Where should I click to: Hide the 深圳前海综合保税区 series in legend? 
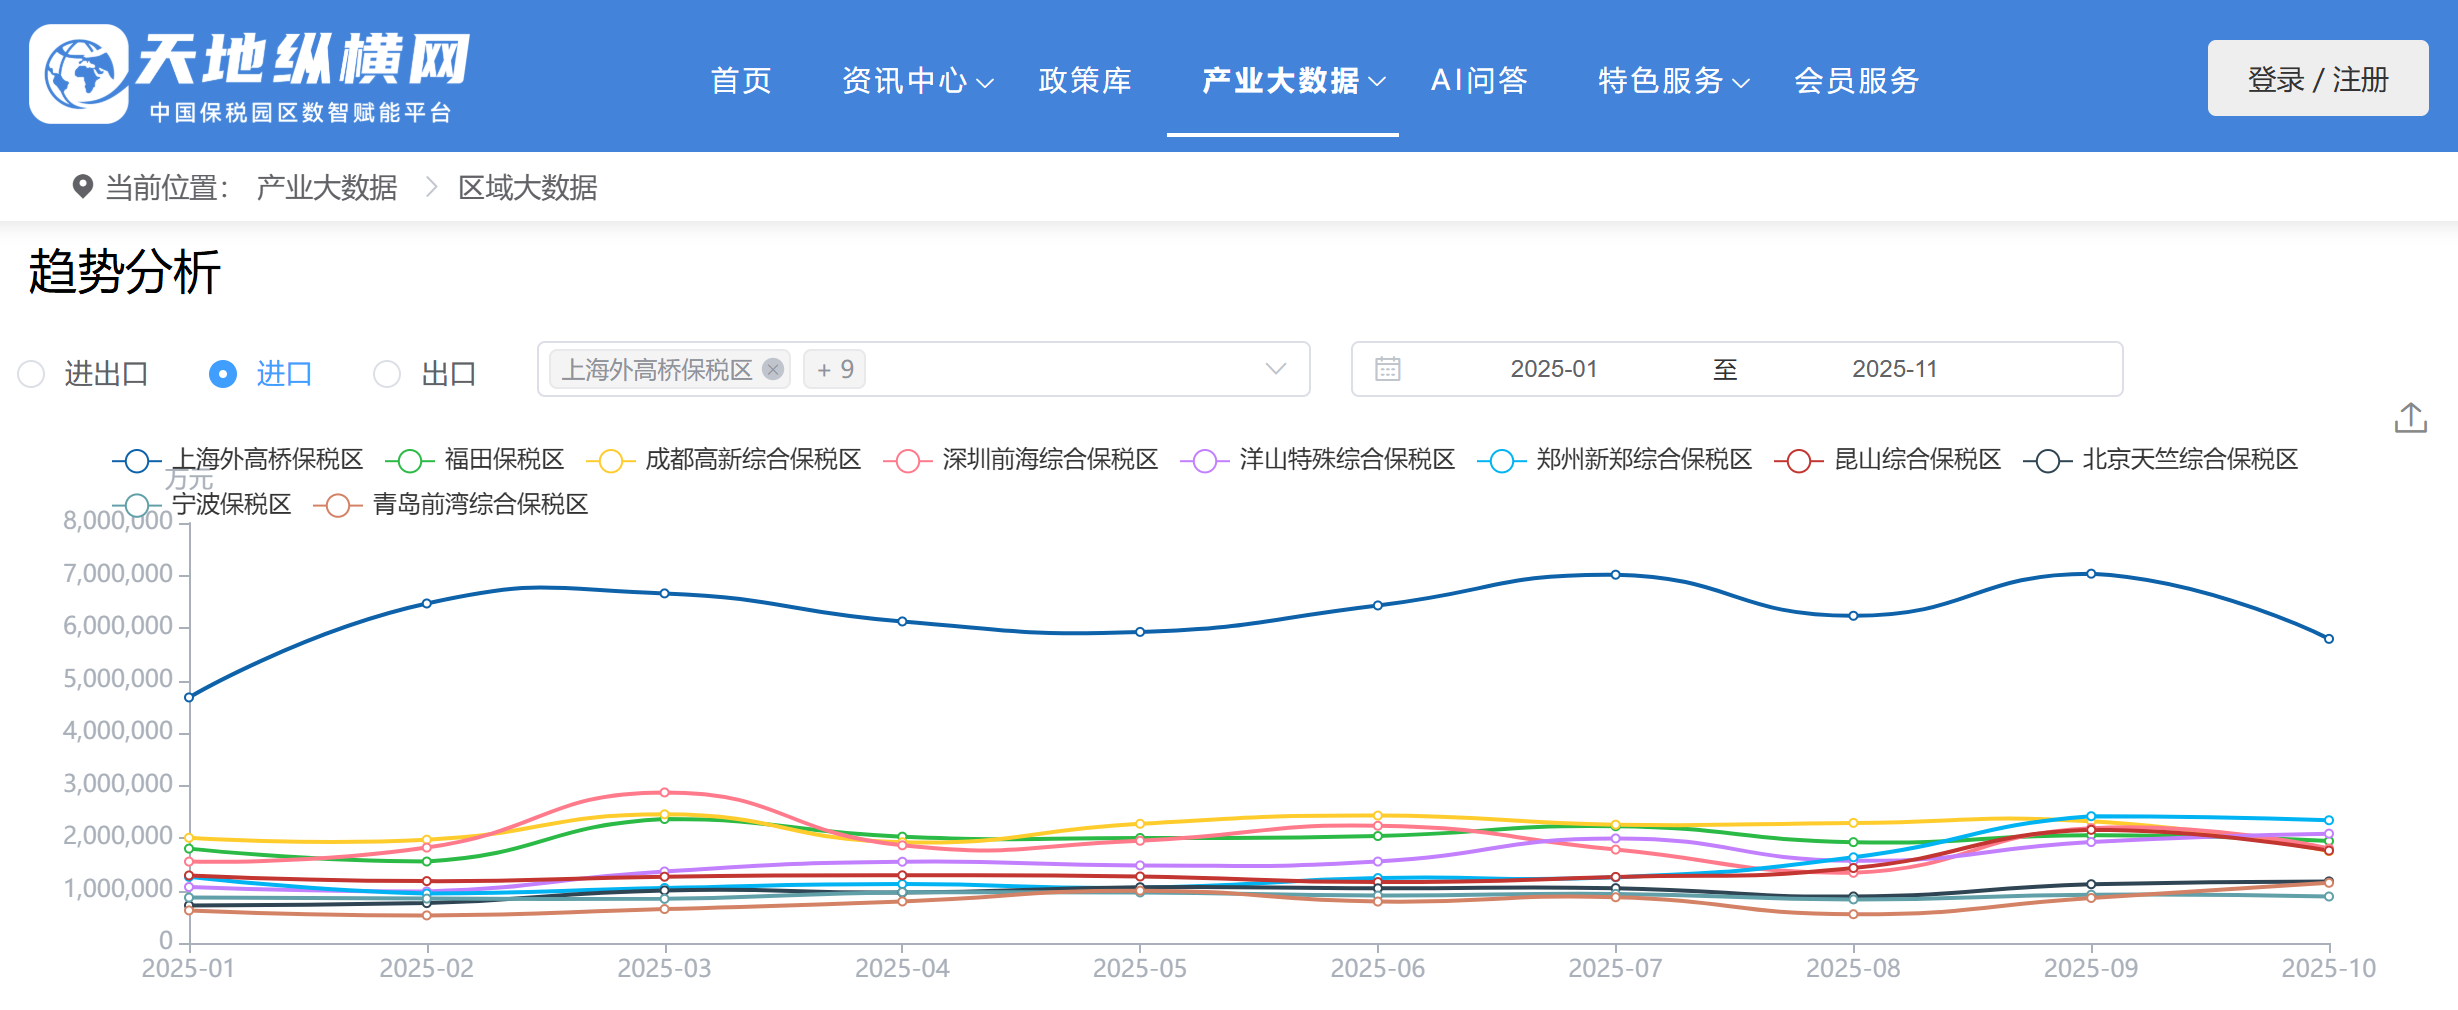click(x=907, y=460)
